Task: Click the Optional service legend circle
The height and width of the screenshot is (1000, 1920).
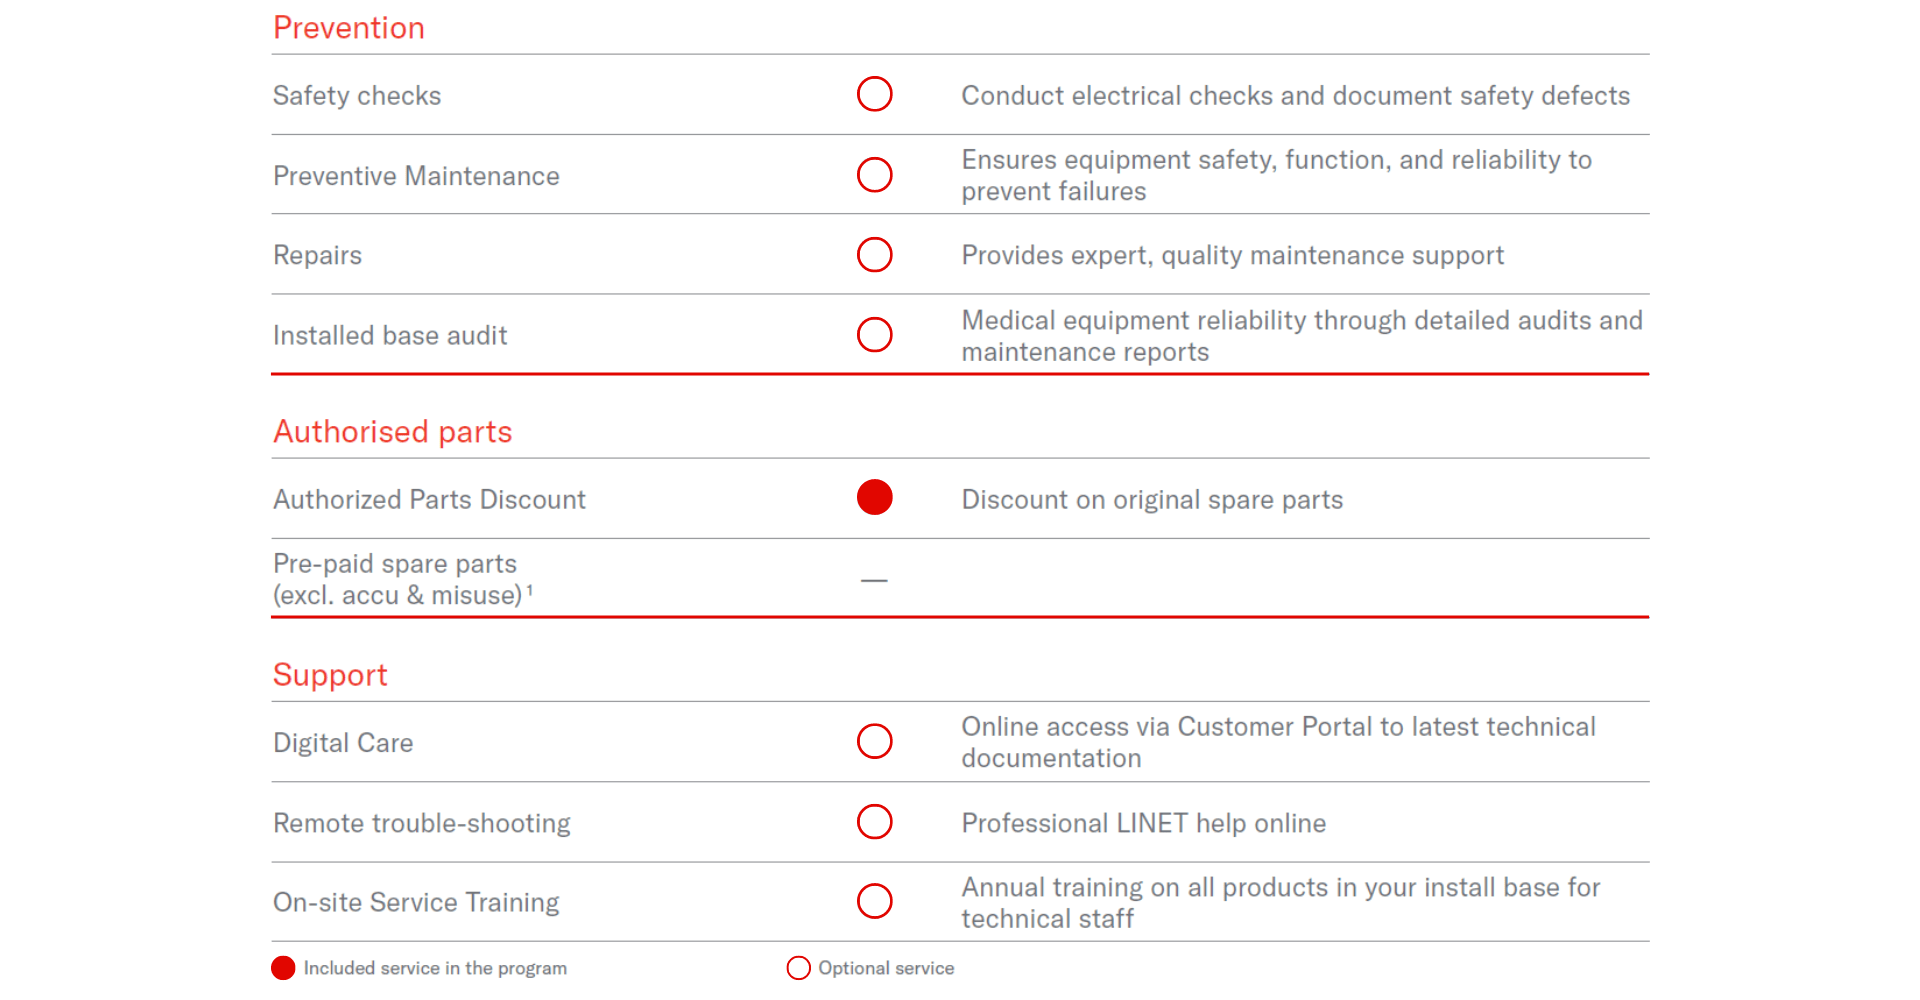Action: [x=798, y=968]
